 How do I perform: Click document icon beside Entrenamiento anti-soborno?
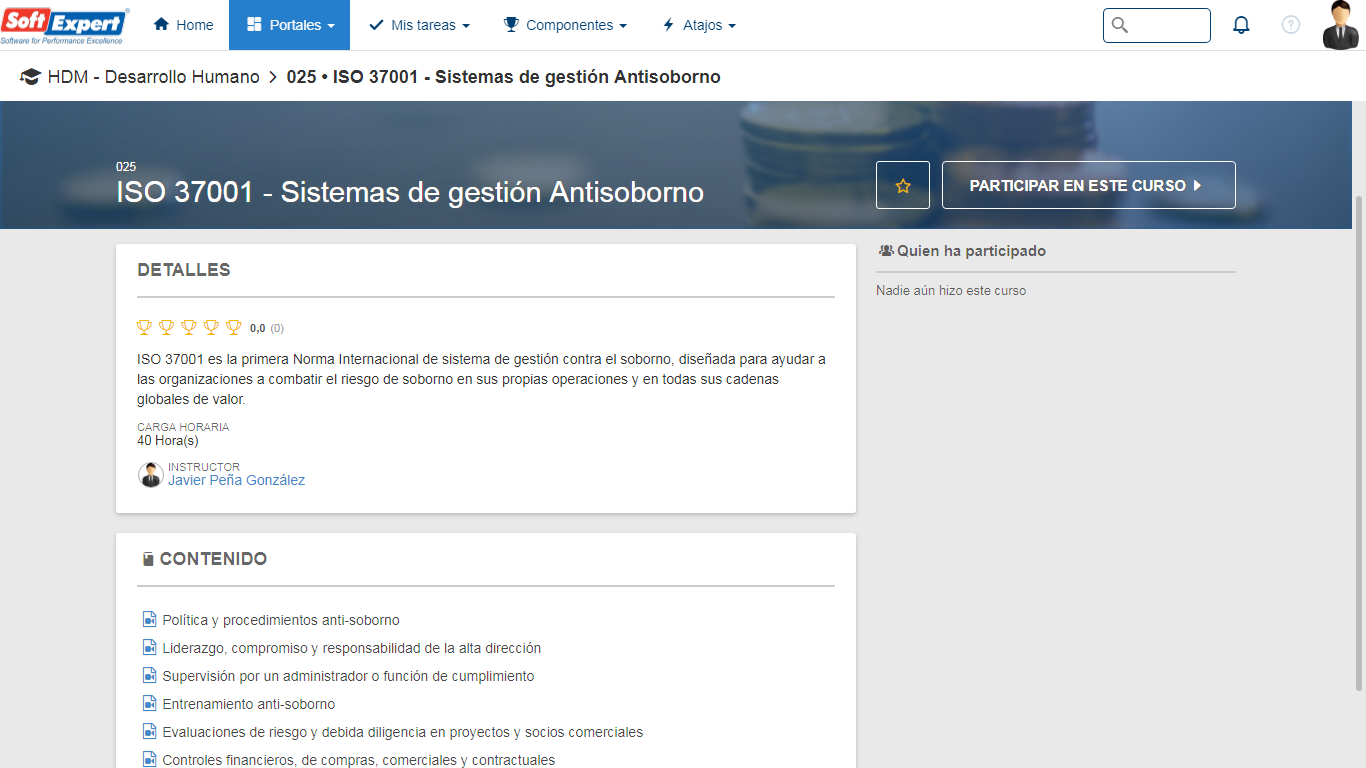coord(150,704)
